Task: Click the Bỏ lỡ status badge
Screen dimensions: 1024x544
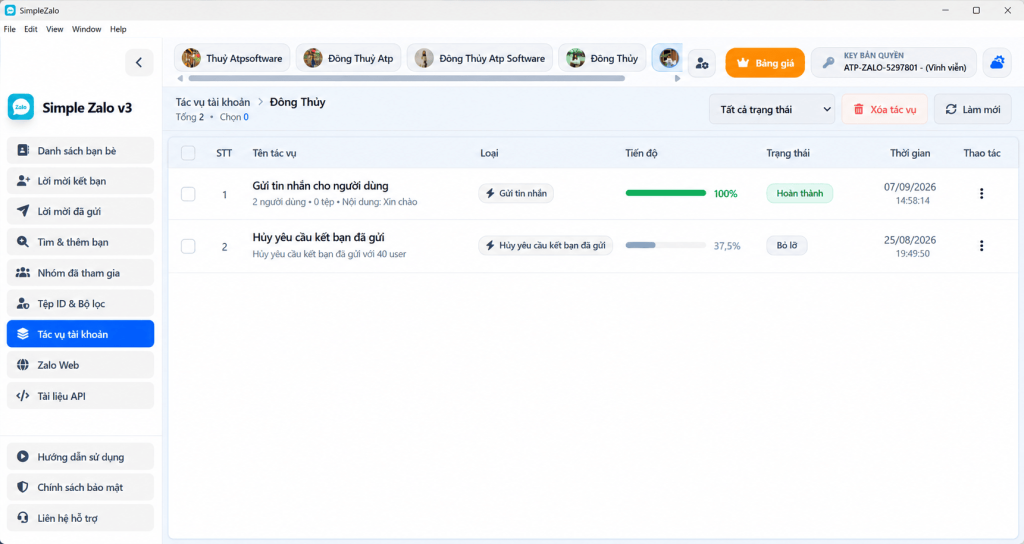Action: (x=787, y=246)
